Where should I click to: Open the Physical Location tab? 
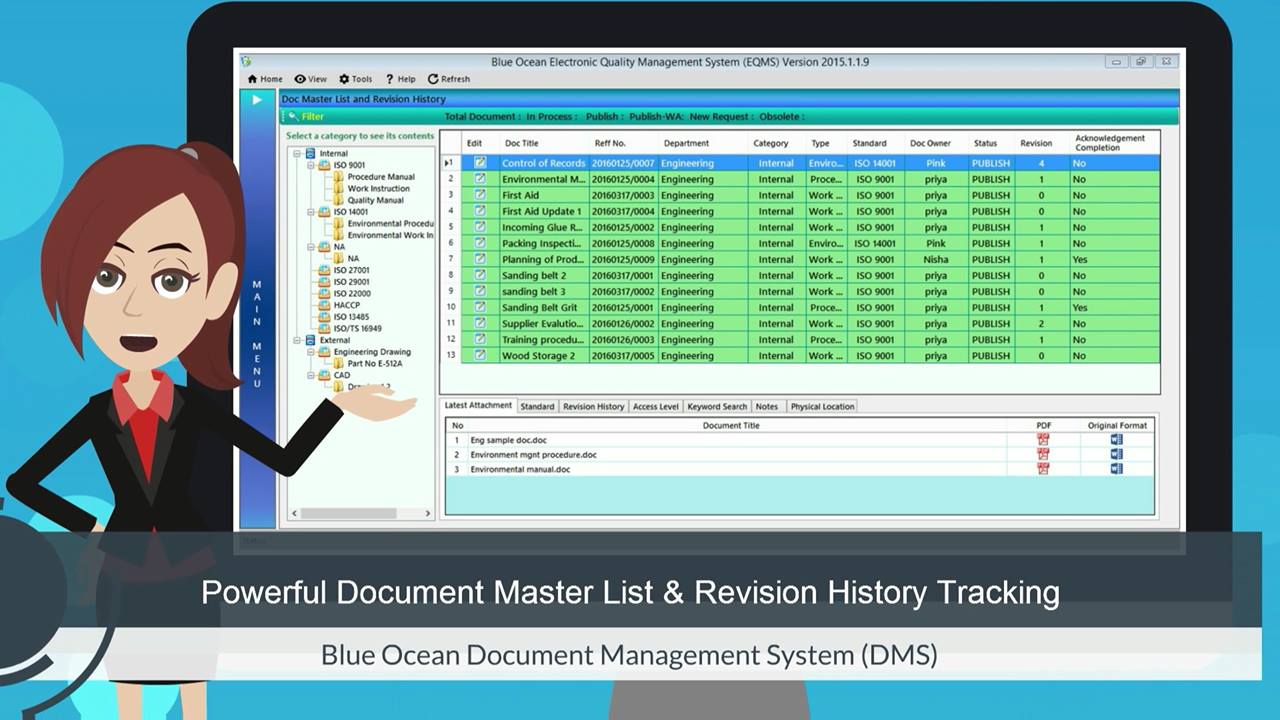click(823, 407)
